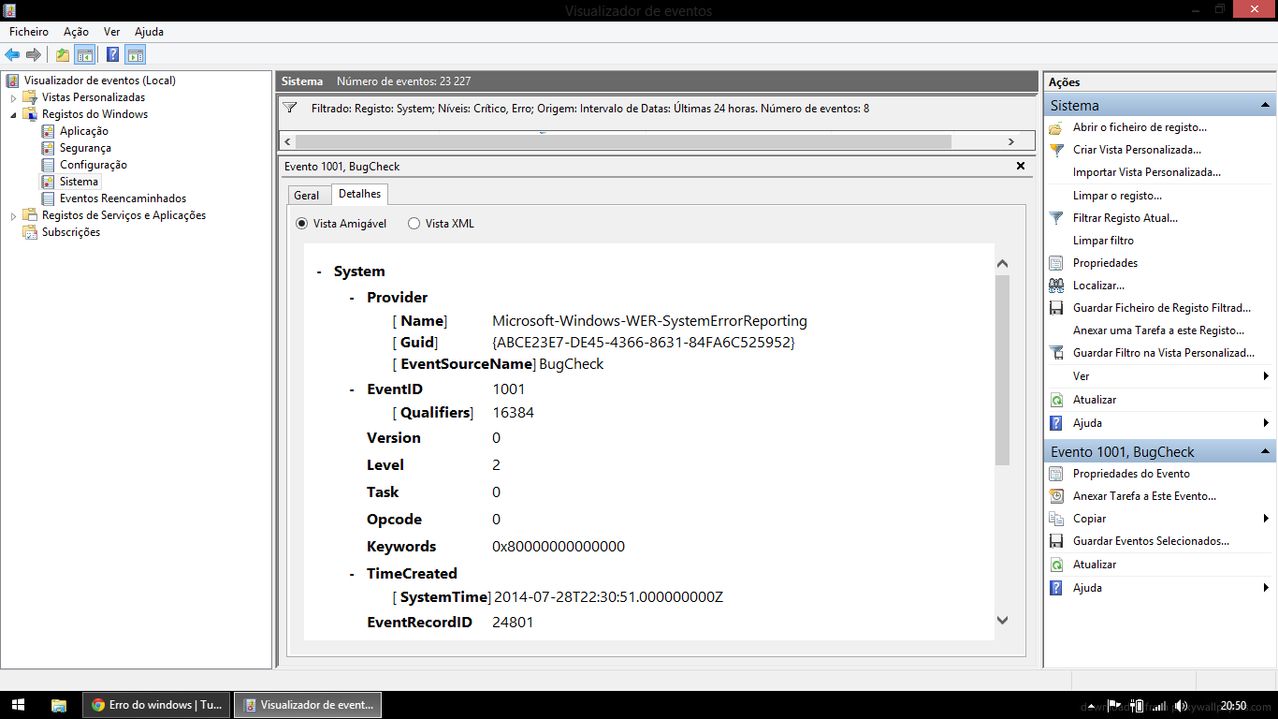Click Importar Vista Personalizada action
Image resolution: width=1278 pixels, height=719 pixels.
click(x=1147, y=172)
